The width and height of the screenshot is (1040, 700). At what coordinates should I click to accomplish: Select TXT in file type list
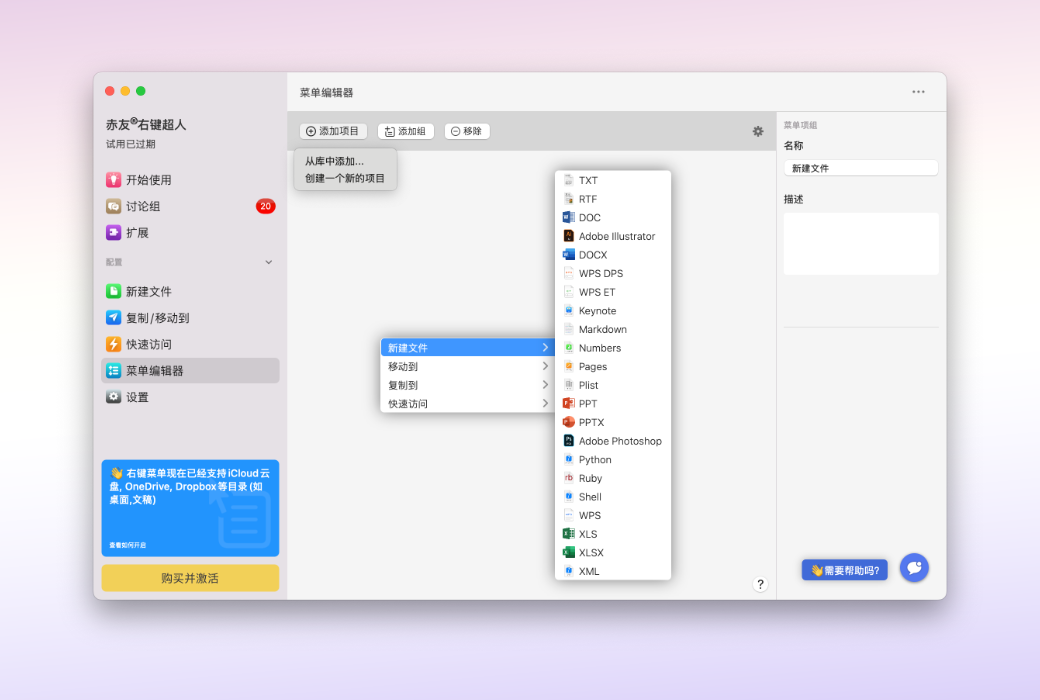[613, 180]
